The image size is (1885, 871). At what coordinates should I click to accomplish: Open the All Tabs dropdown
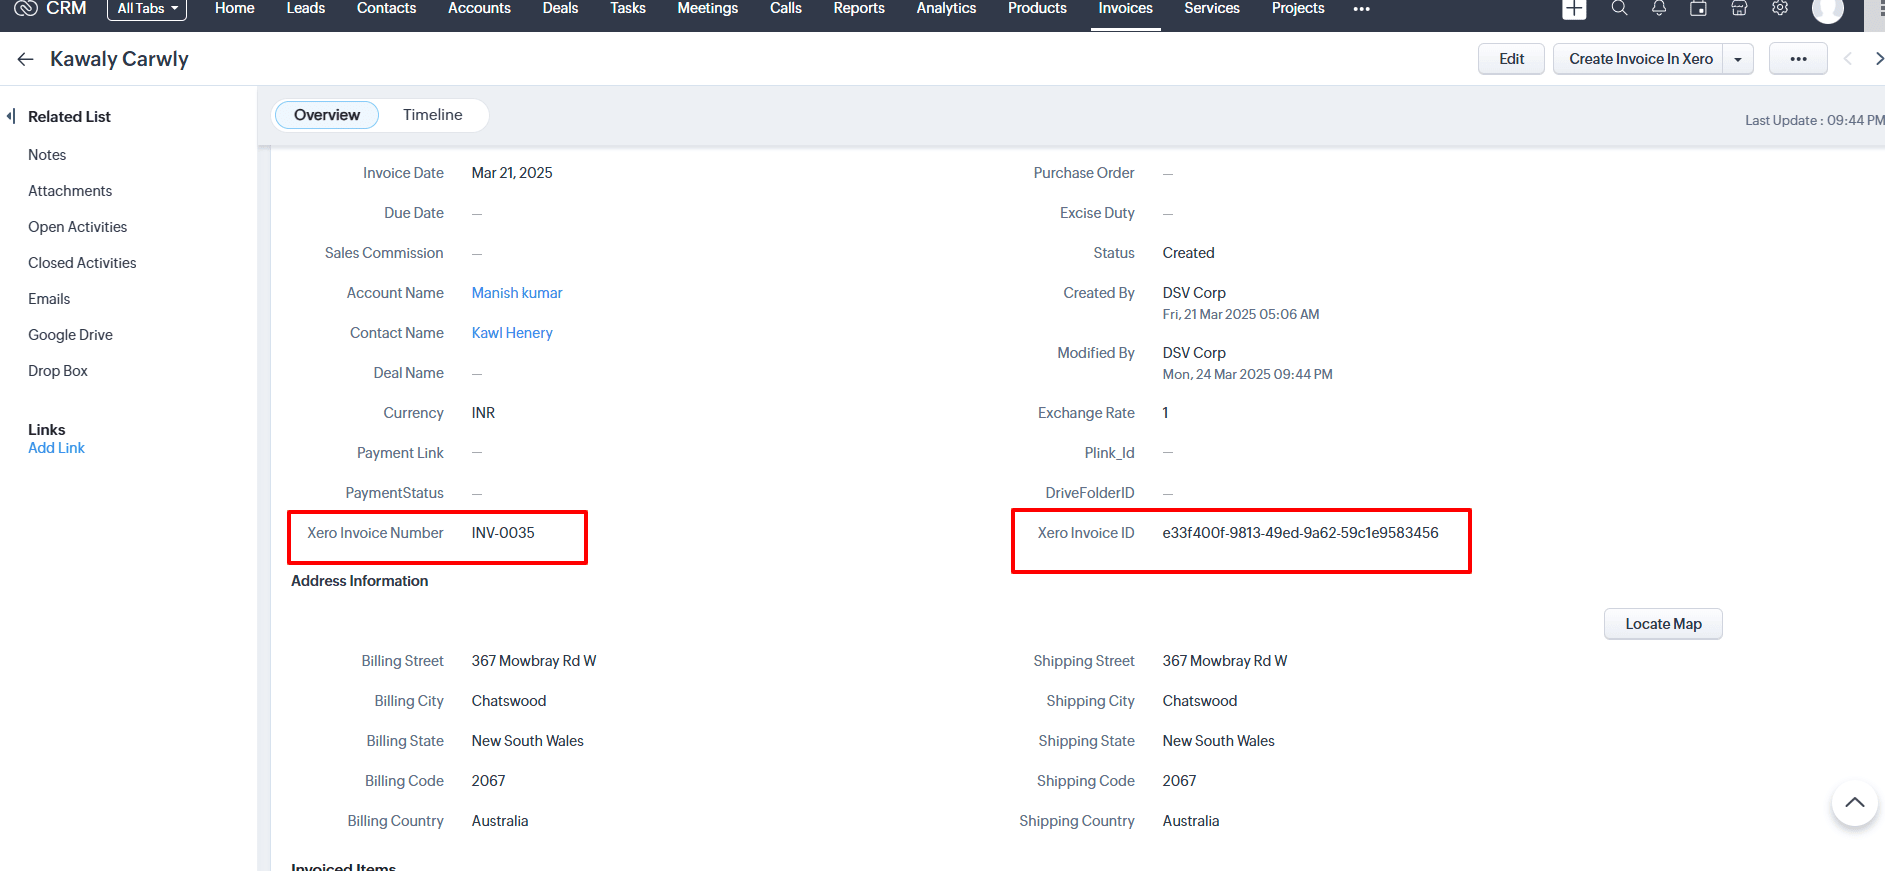tap(147, 9)
